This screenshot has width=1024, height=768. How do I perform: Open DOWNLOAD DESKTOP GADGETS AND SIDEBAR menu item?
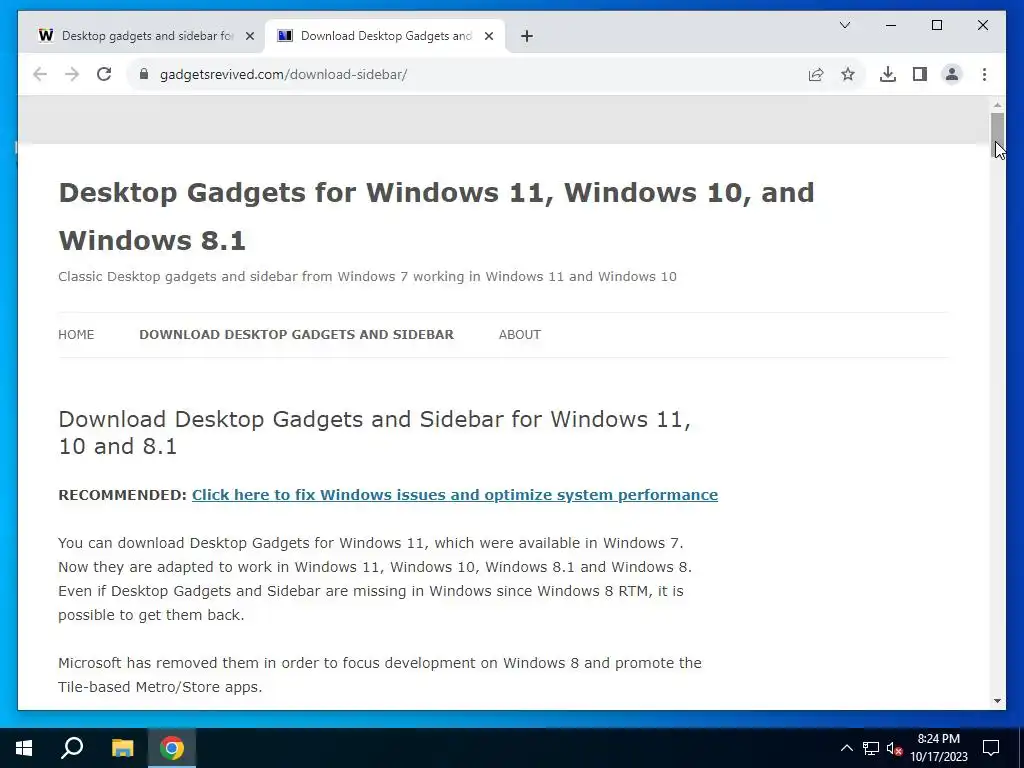(296, 334)
